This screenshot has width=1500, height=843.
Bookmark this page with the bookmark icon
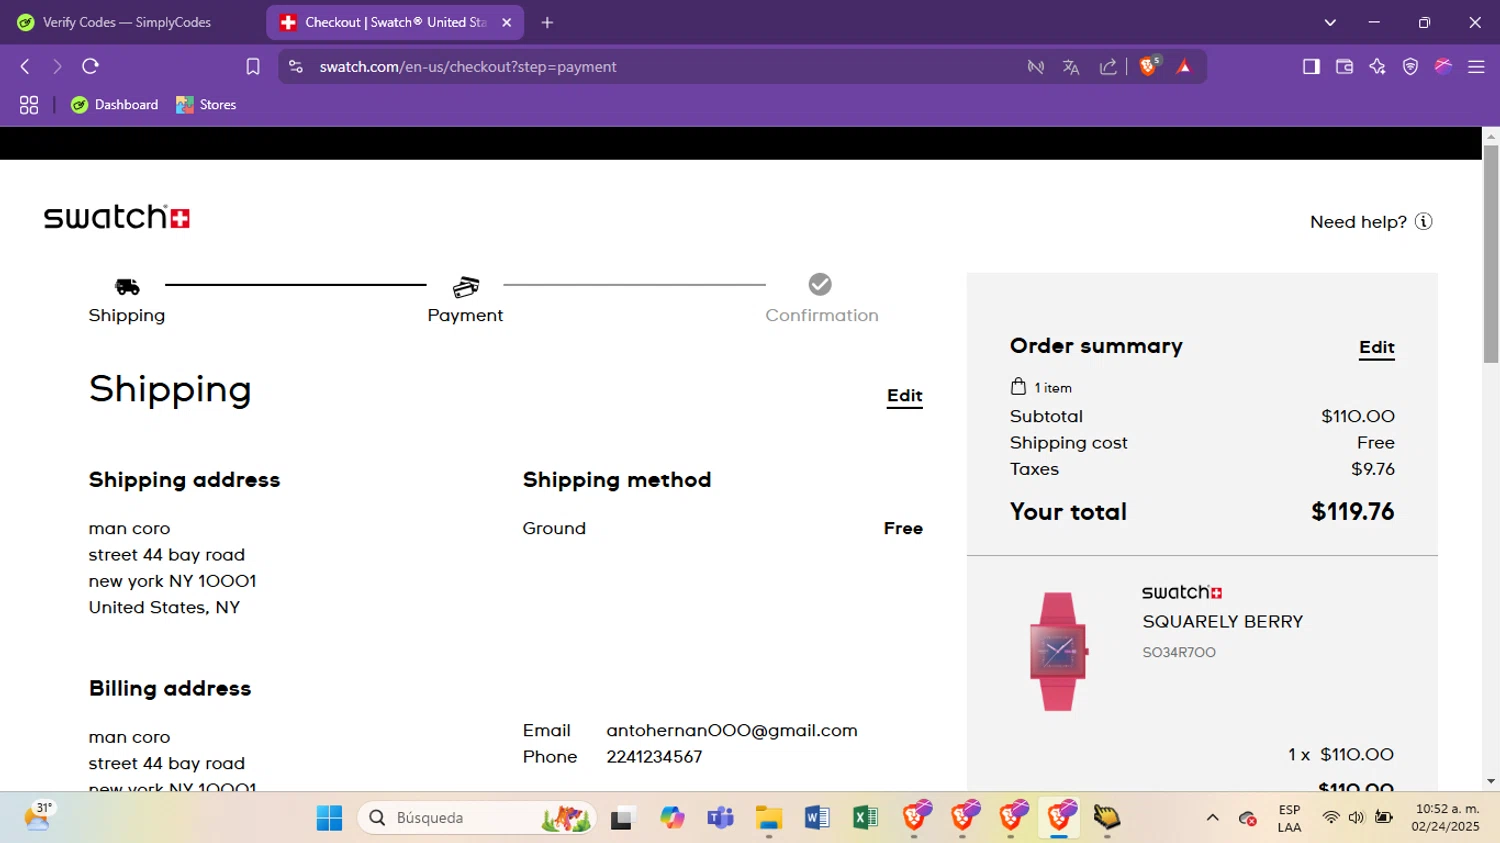coord(253,67)
